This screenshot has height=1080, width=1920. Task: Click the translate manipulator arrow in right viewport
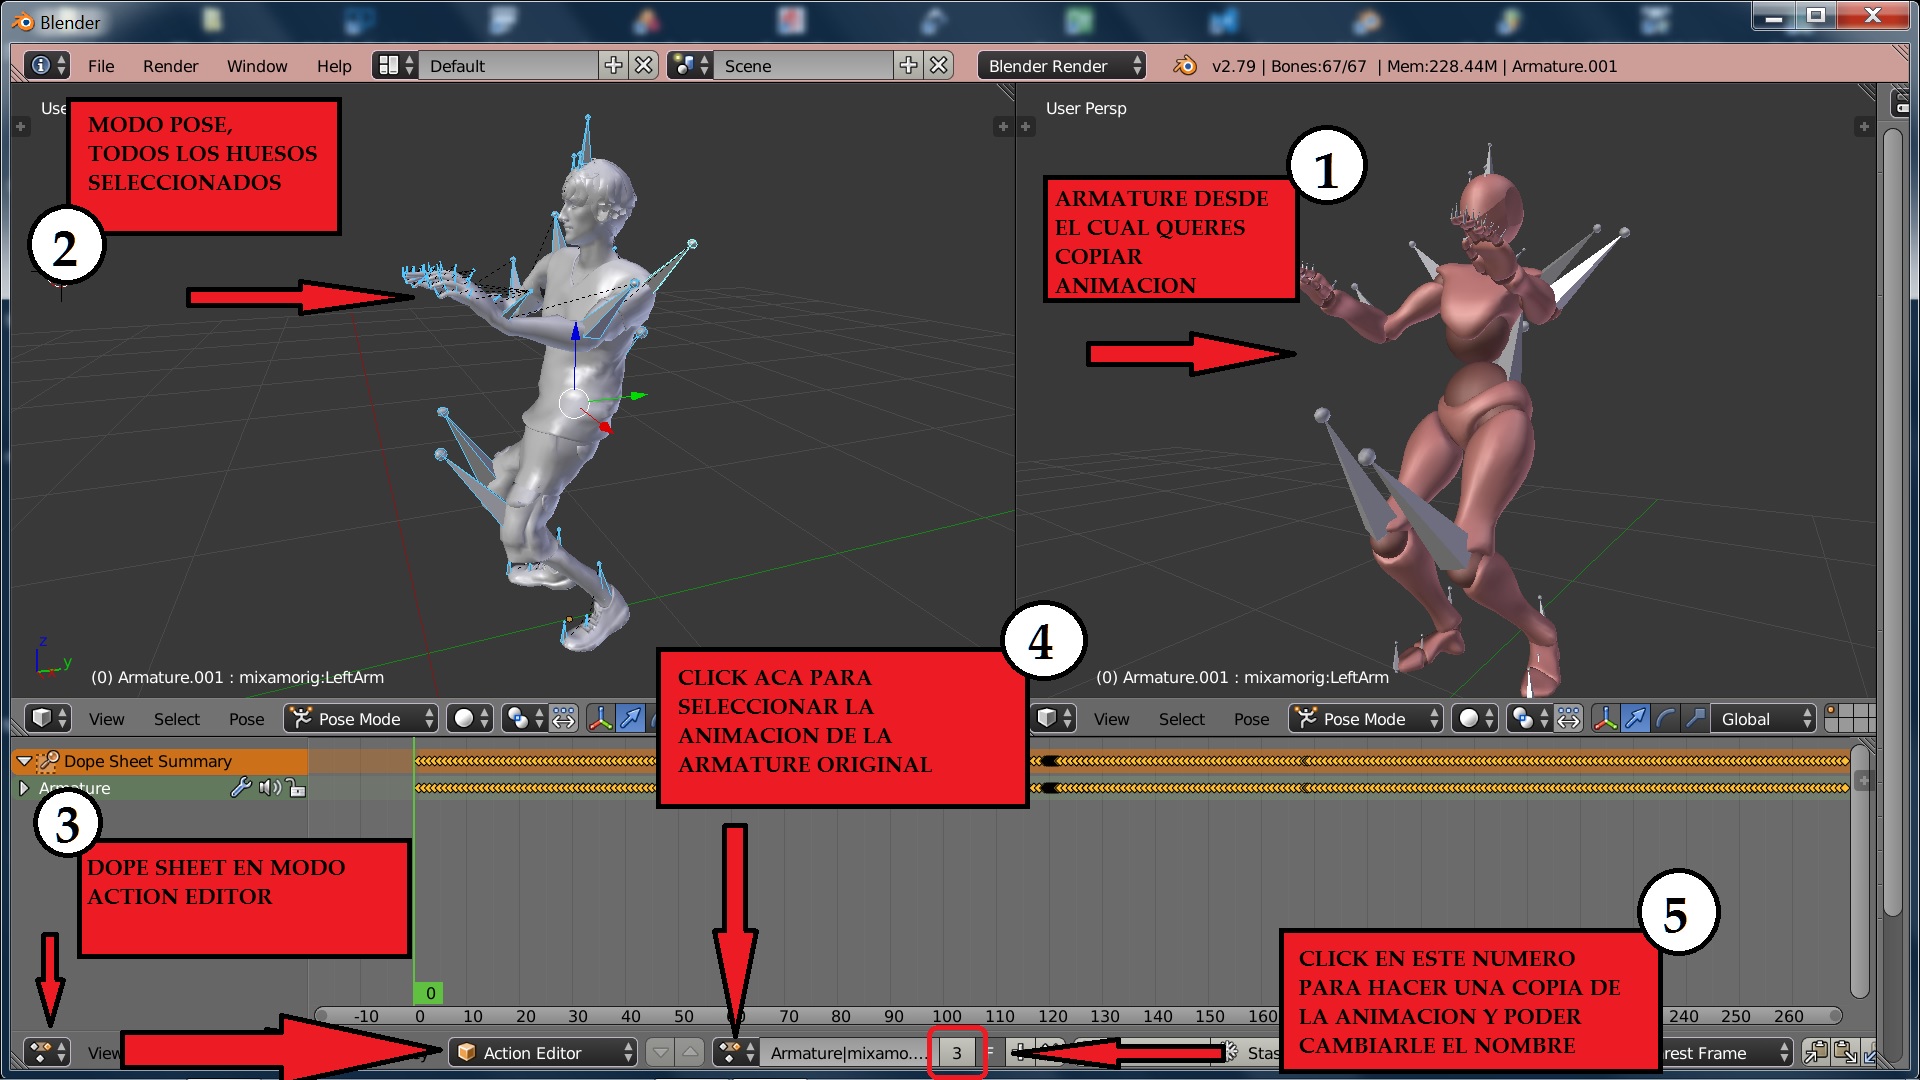(1636, 718)
